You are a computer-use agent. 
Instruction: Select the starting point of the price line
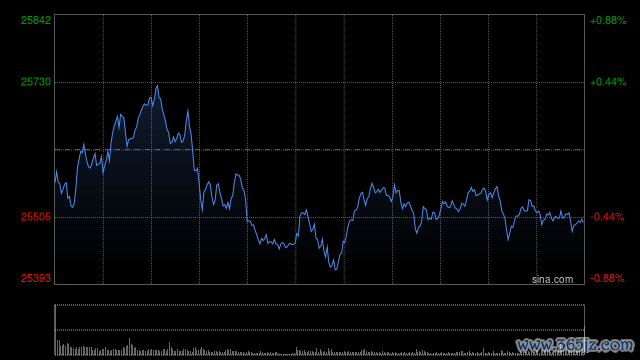(56, 171)
